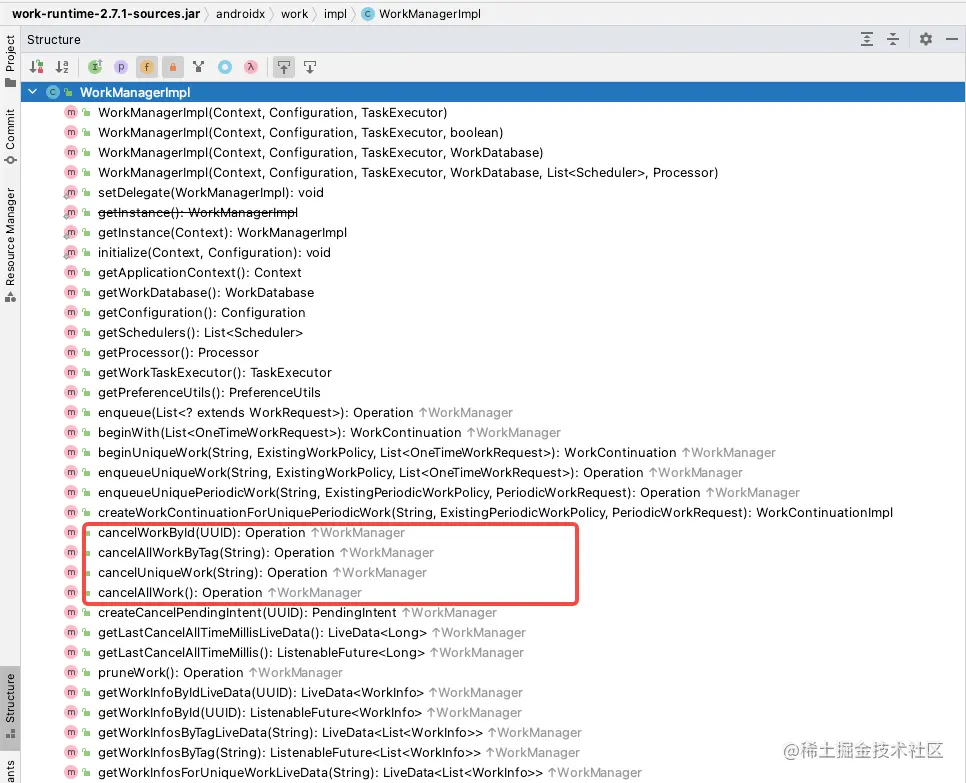966x783 pixels.
Task: Open the Resource Manager side tab
Action: (x=10, y=245)
